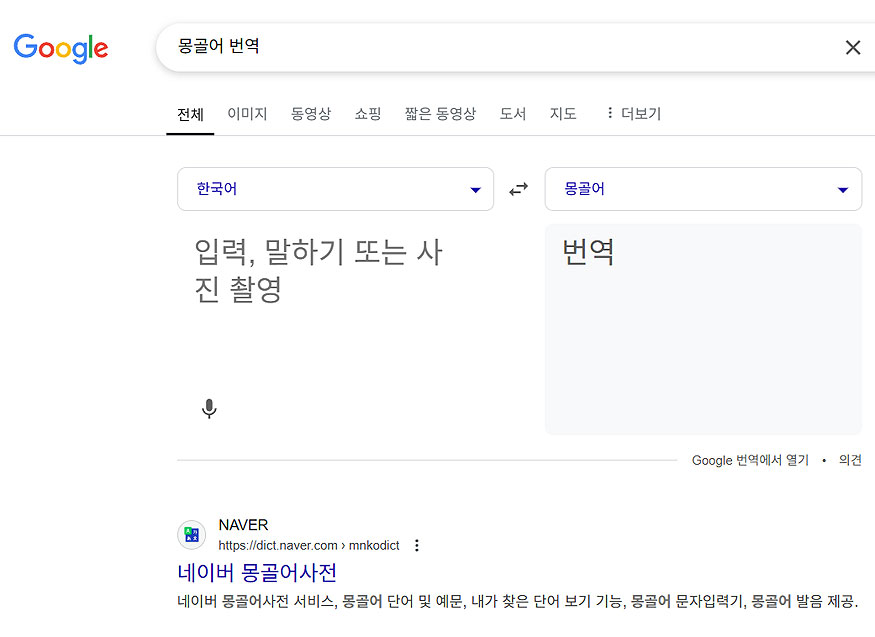The height and width of the screenshot is (637, 875).
Task: Click the NAVER dictionary favicon
Action: (x=191, y=534)
